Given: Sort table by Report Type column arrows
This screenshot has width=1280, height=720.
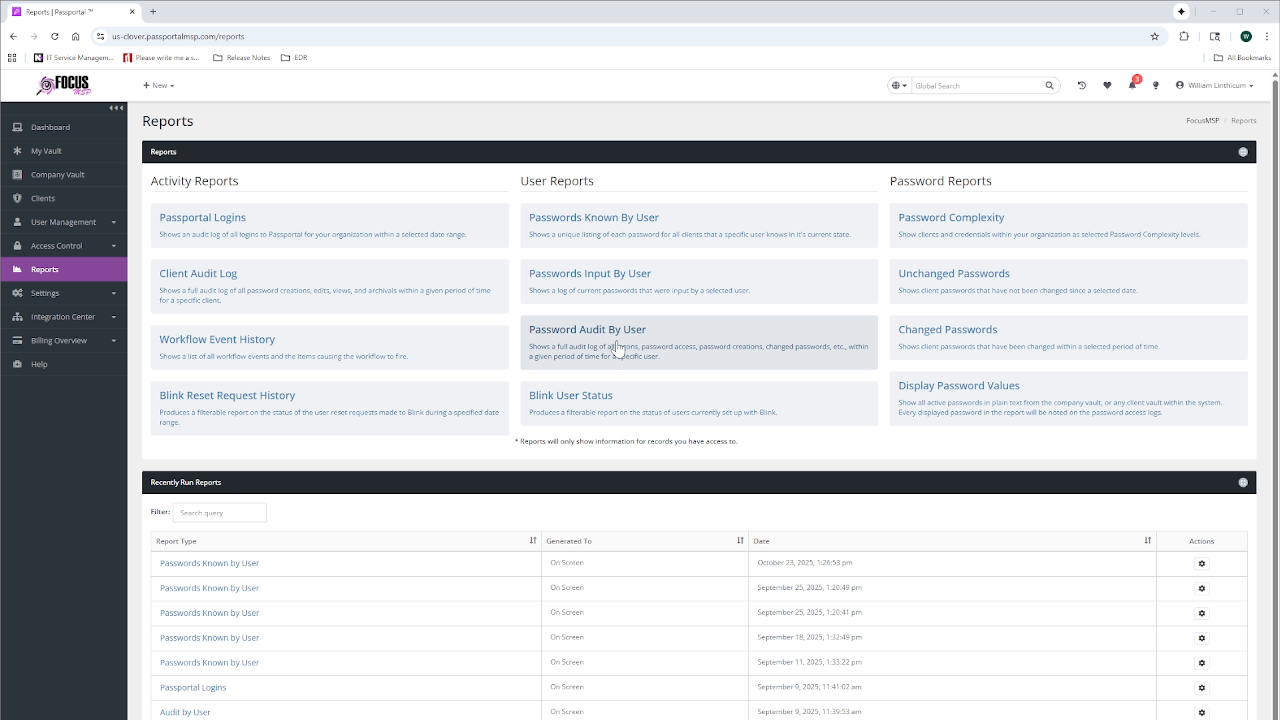Looking at the screenshot, I should click(x=533, y=540).
